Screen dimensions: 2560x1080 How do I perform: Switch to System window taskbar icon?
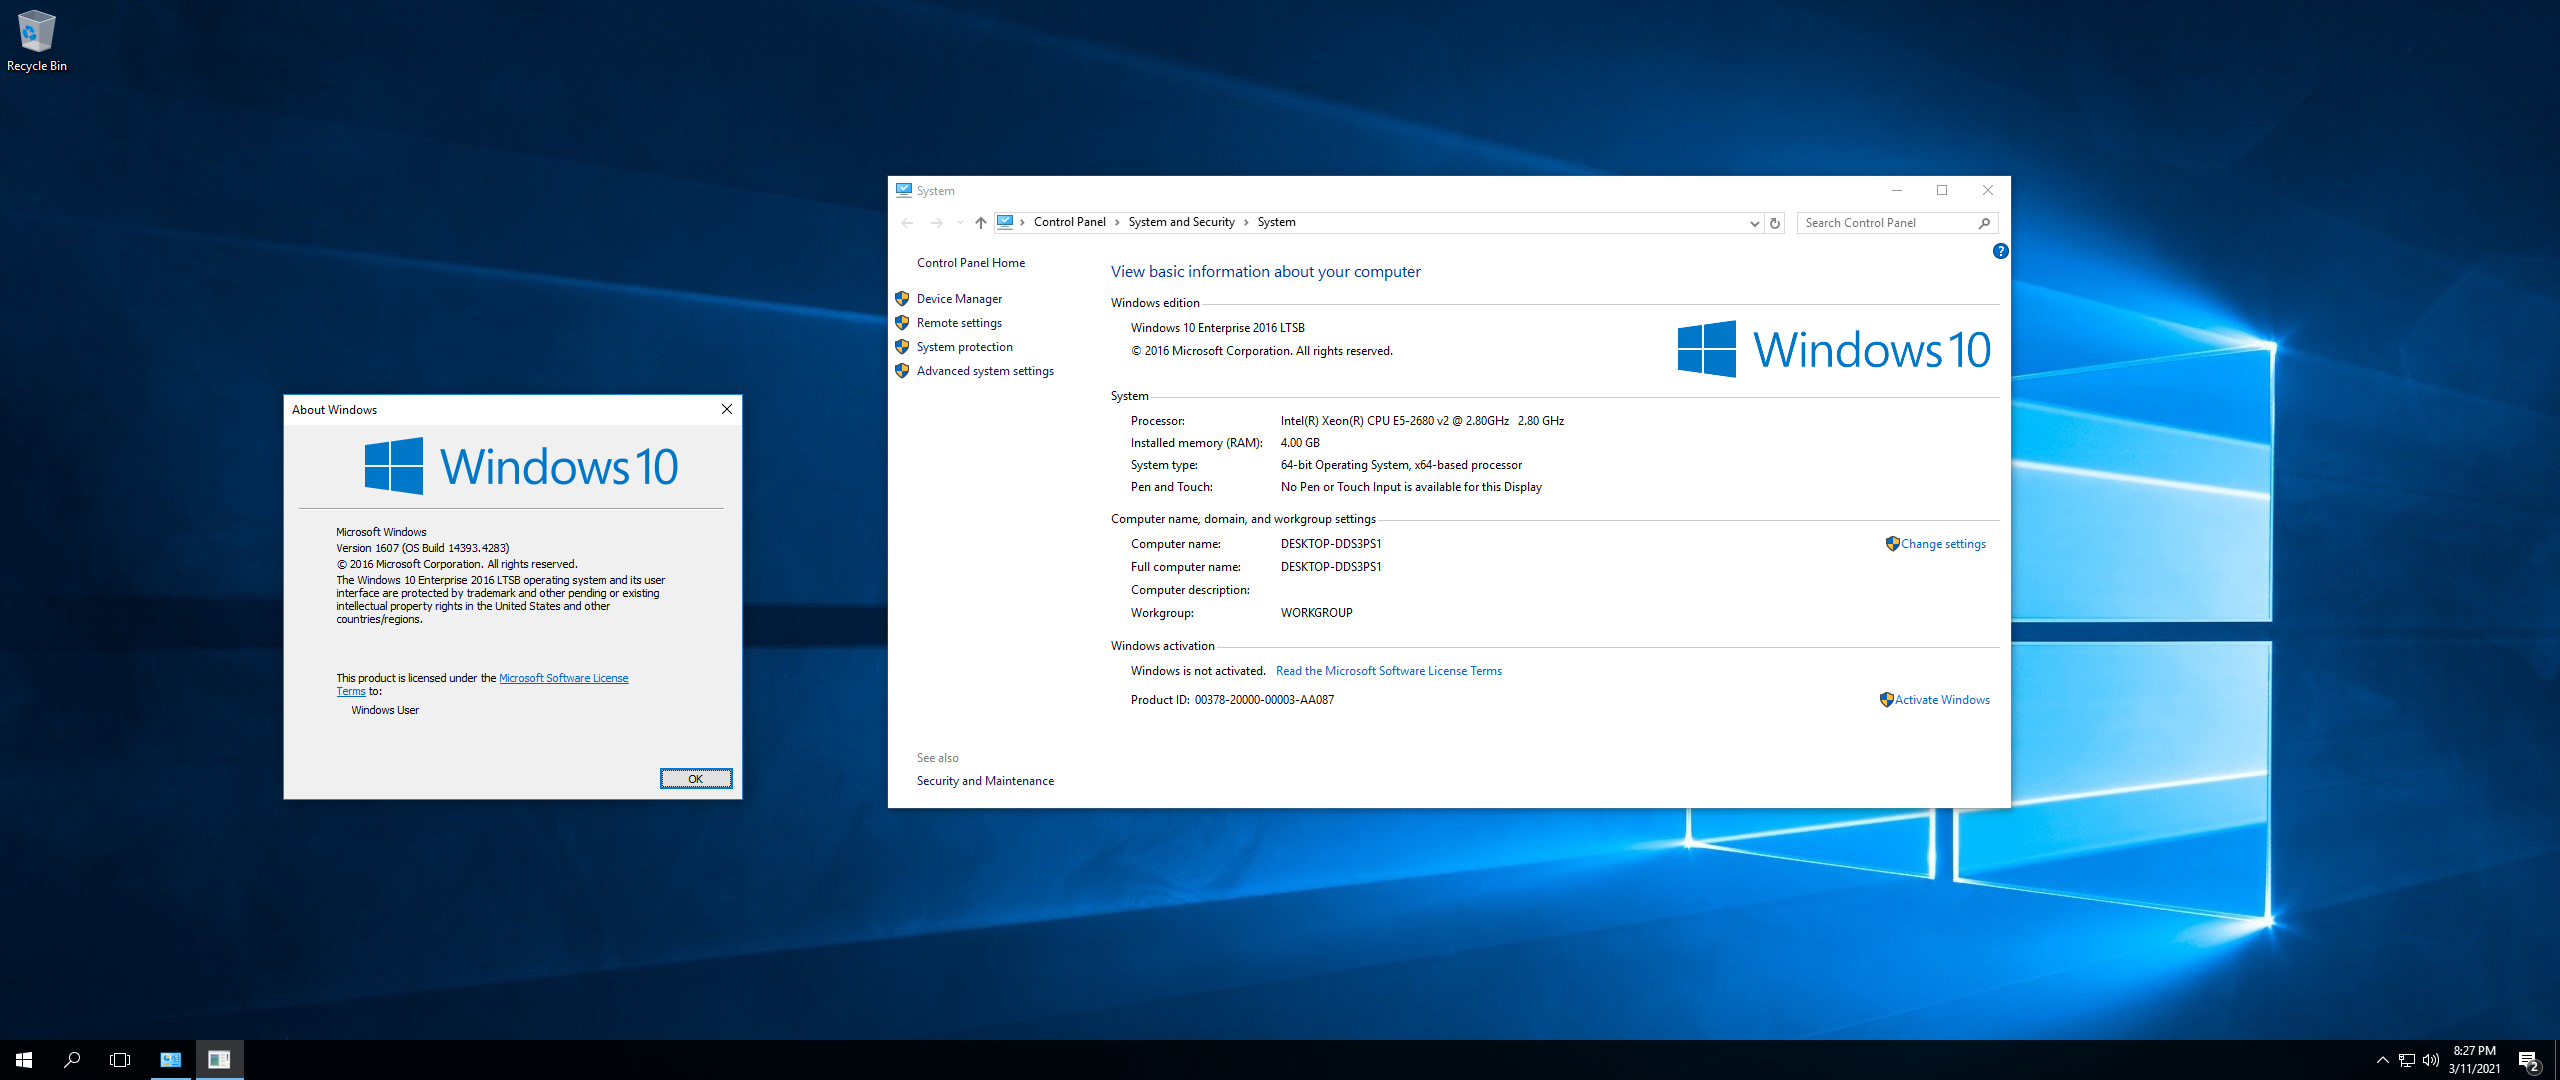click(171, 1060)
